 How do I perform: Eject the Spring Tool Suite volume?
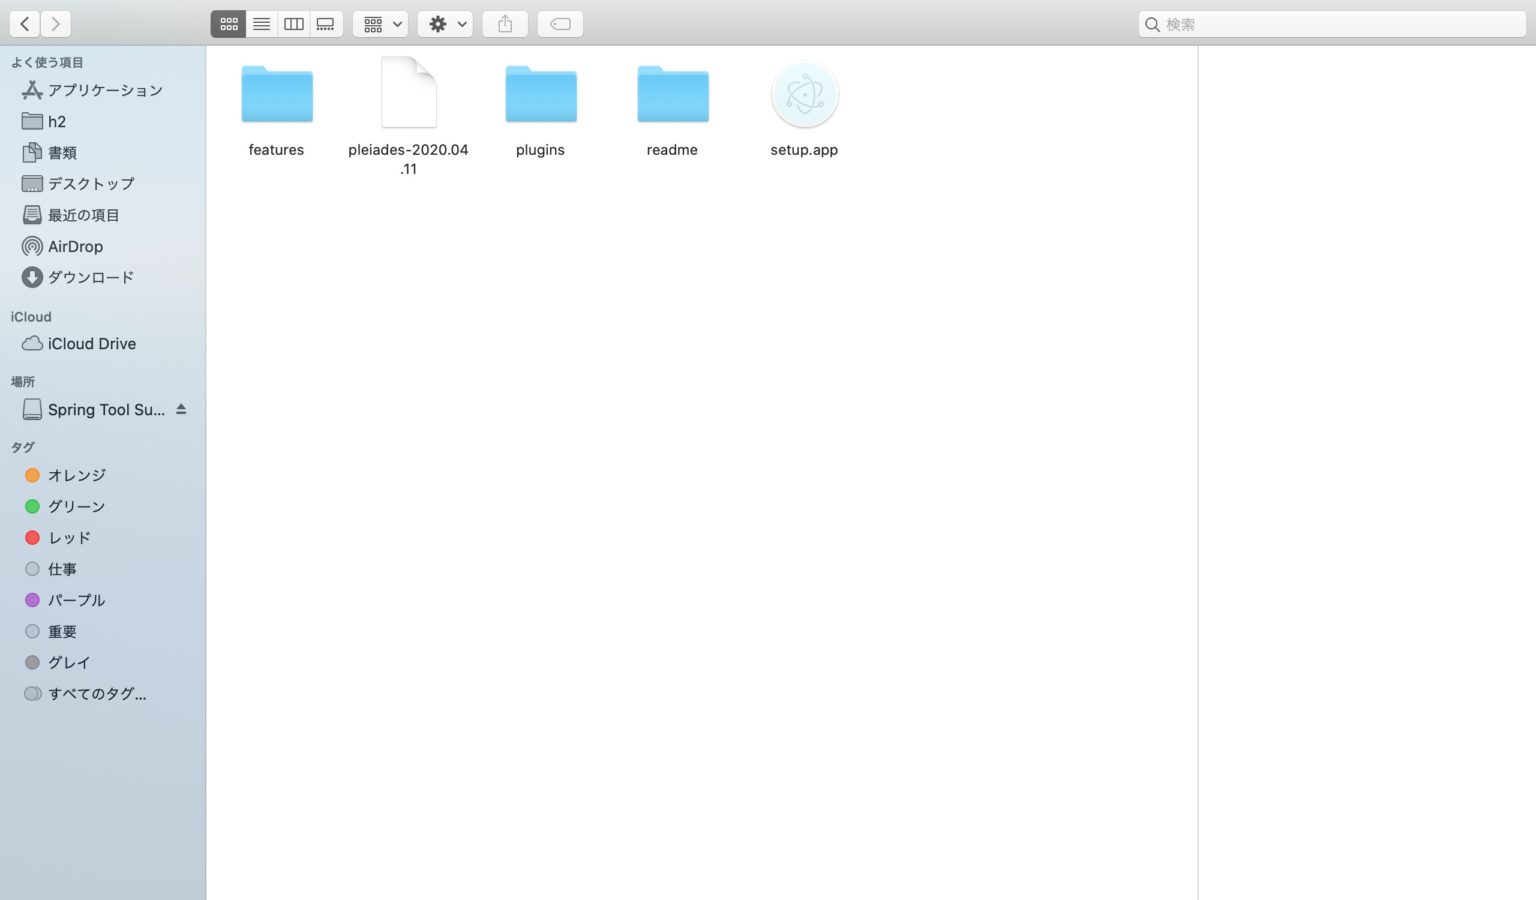click(181, 409)
